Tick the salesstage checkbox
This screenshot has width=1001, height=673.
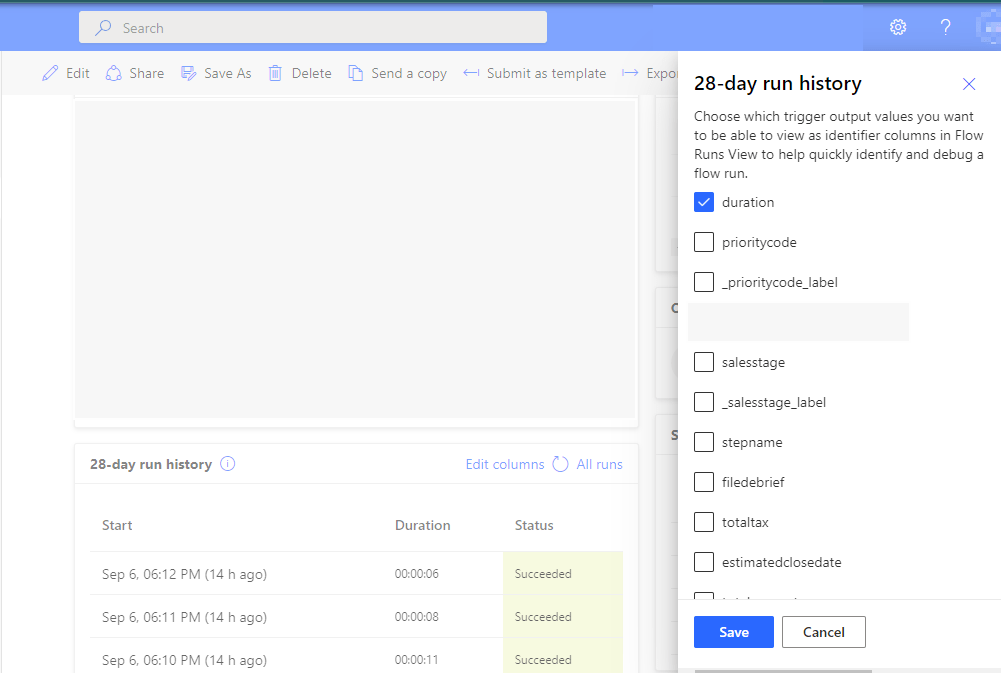[704, 362]
